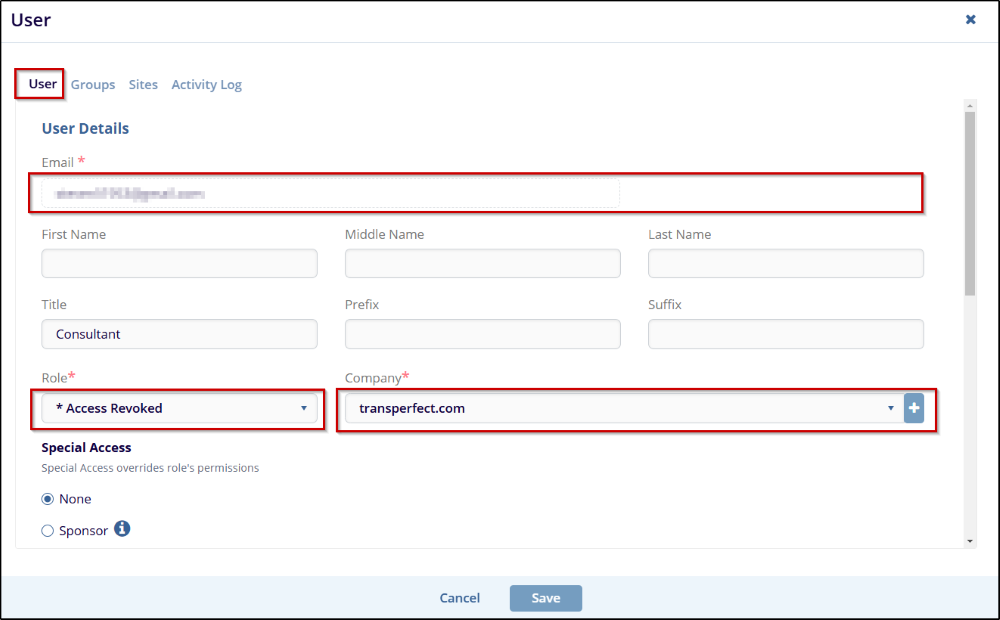Click the Middle Name field
Viewport: 1000px width, 620px height.
(x=483, y=264)
